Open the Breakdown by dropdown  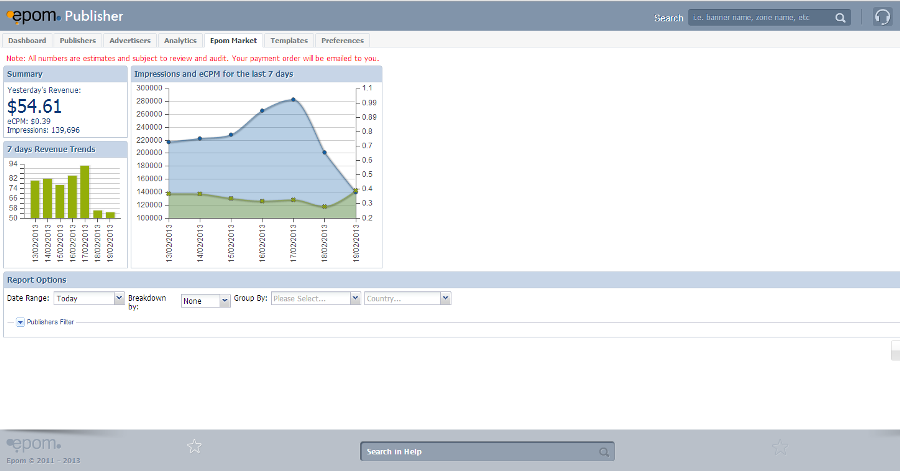tap(206, 300)
